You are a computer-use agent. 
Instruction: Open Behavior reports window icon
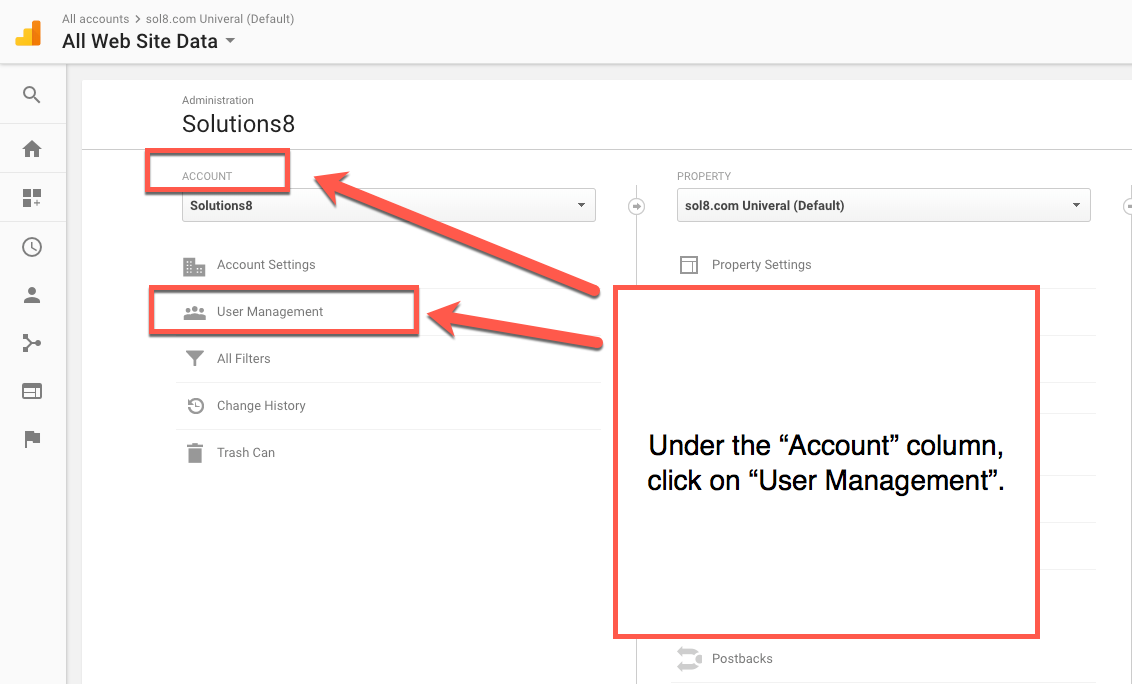point(32,391)
